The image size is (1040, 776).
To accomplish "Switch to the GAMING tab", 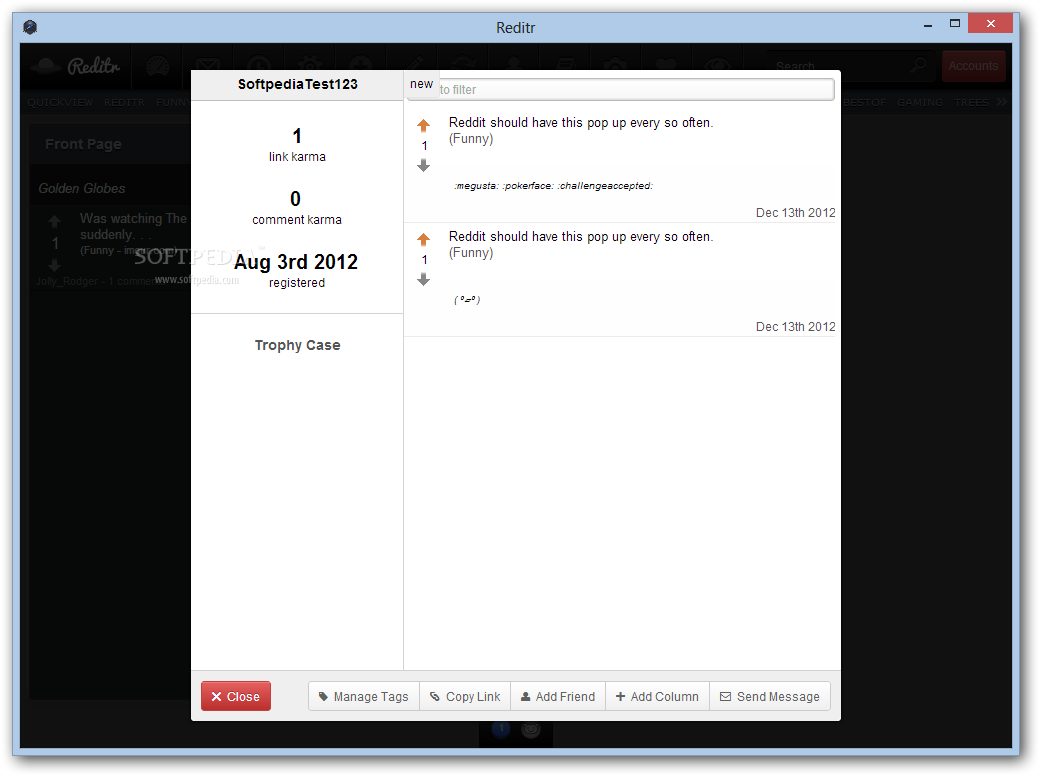I will click(920, 102).
